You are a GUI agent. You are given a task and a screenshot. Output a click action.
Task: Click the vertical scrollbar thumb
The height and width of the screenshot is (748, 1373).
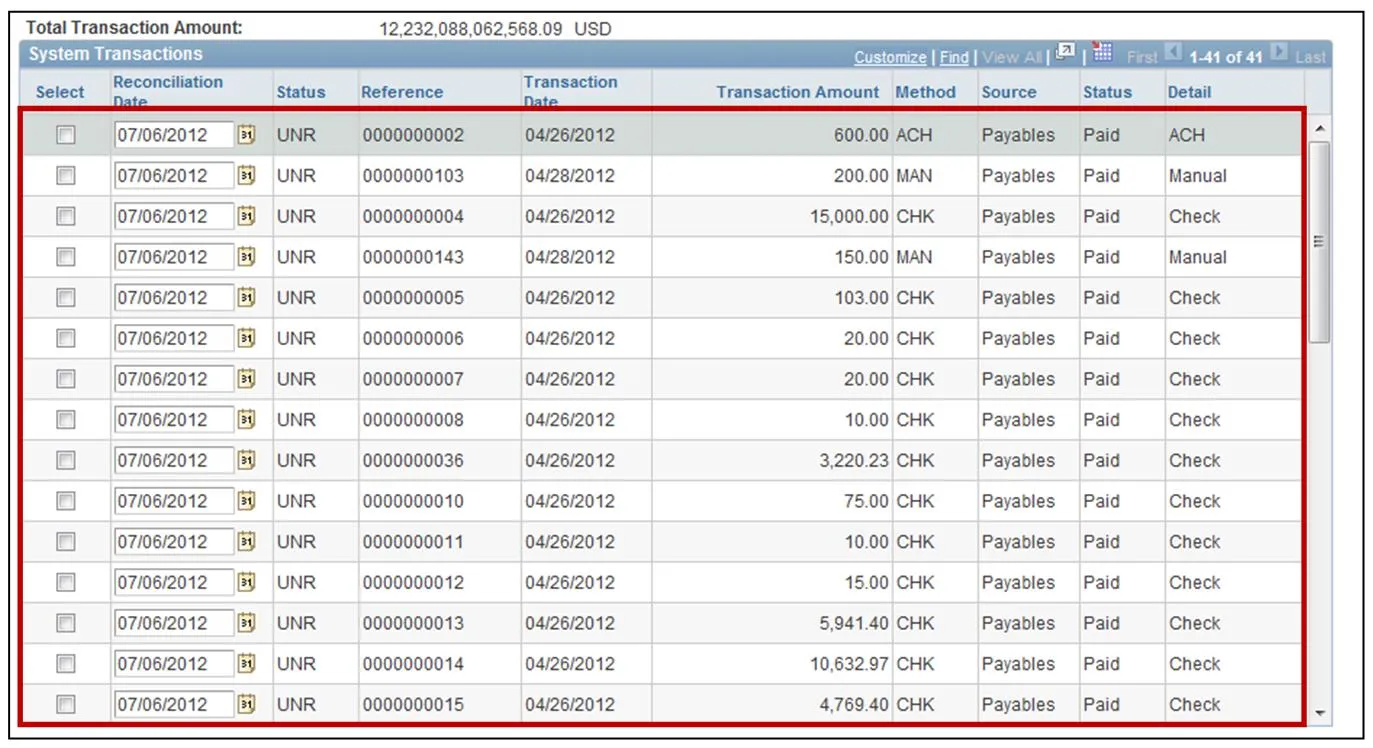click(1320, 242)
